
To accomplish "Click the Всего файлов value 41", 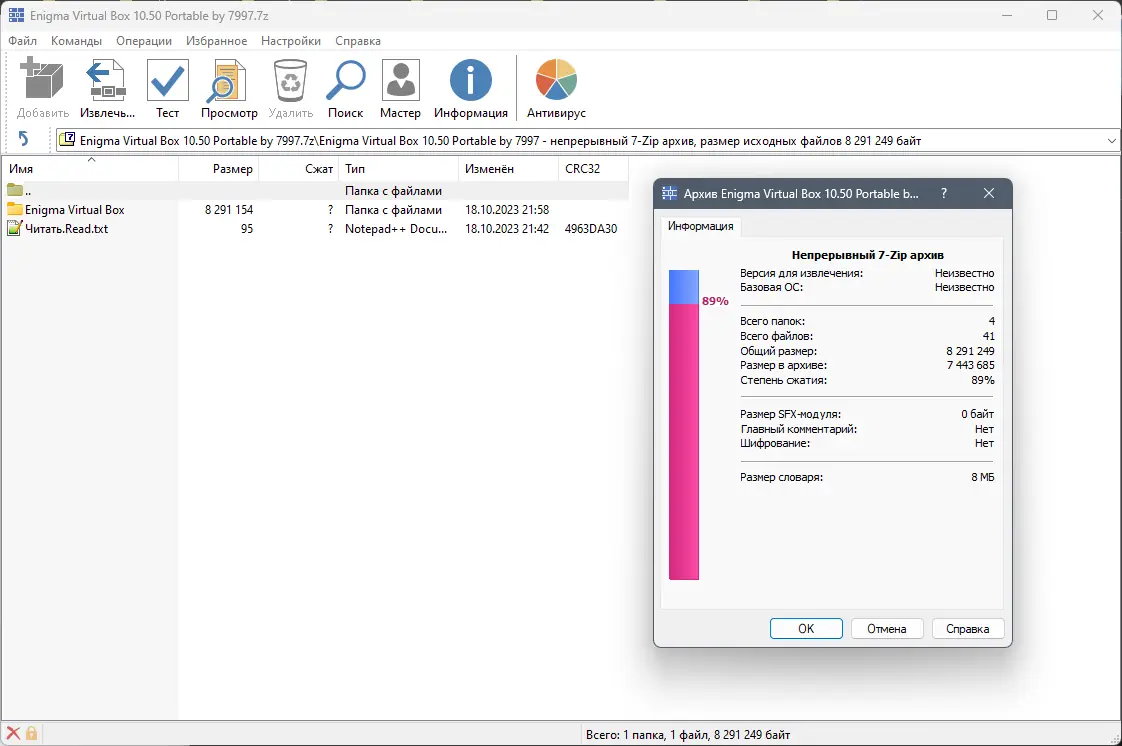I will coord(988,336).
